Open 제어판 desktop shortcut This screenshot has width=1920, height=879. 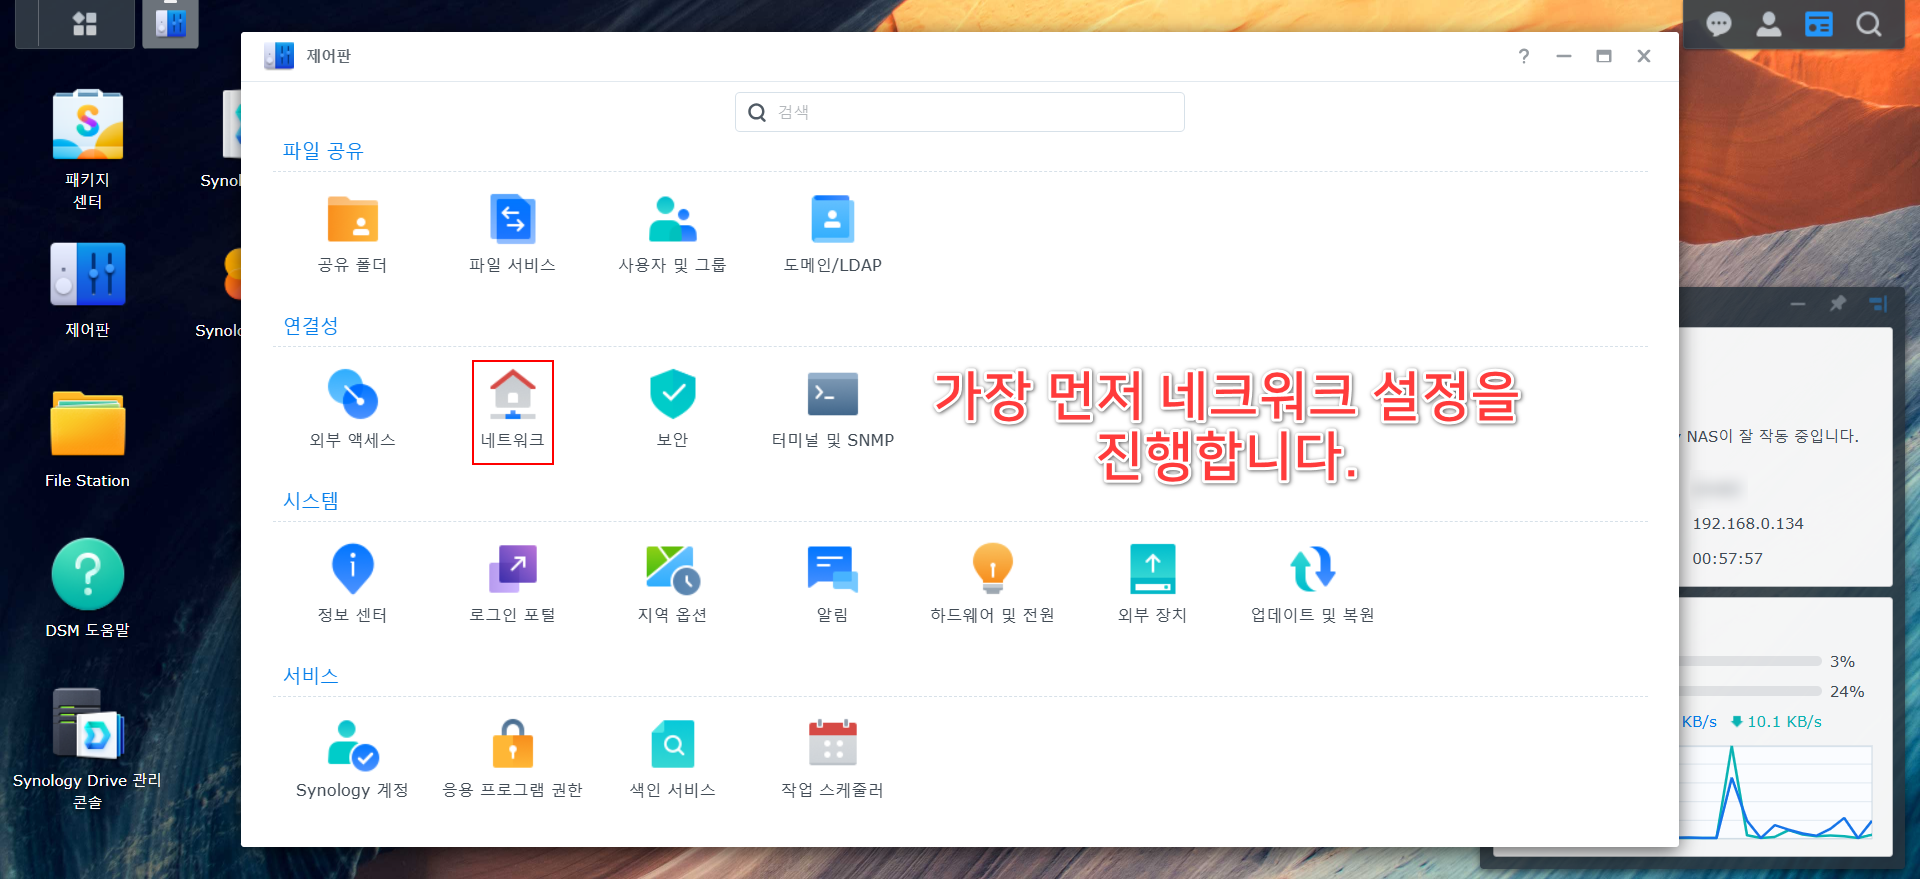click(87, 290)
